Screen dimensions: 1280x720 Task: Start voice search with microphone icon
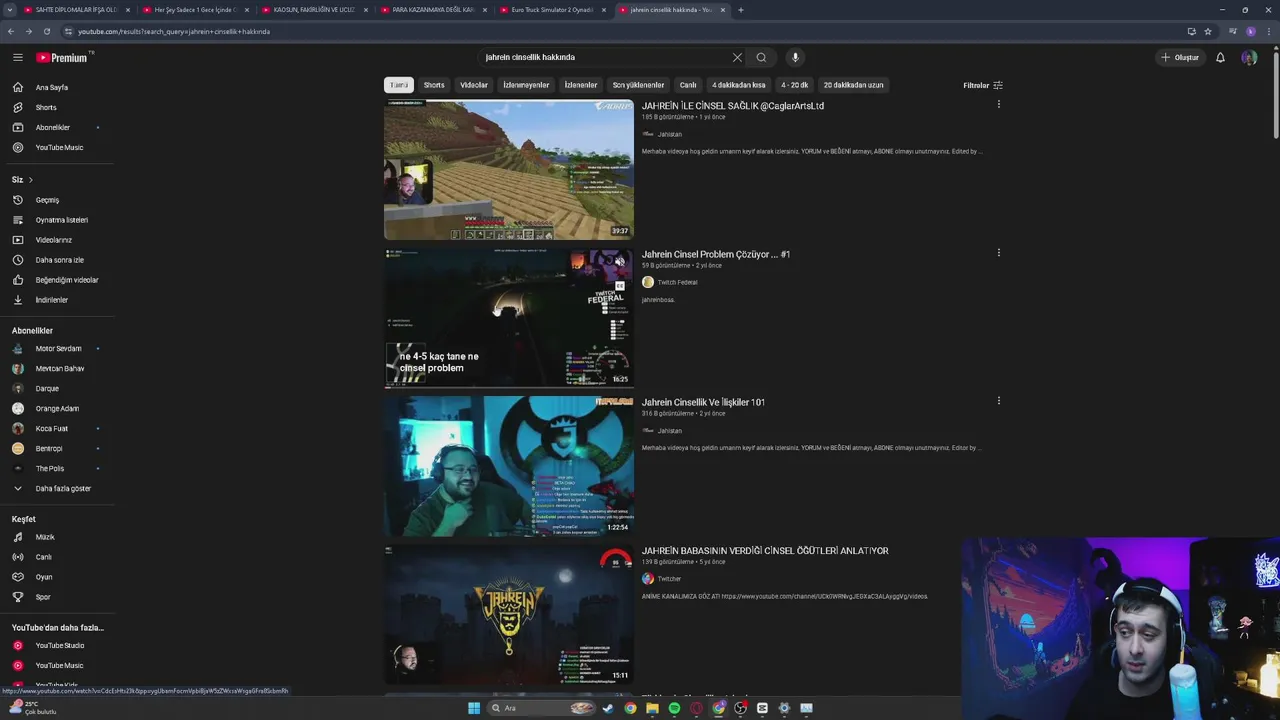pos(795,57)
